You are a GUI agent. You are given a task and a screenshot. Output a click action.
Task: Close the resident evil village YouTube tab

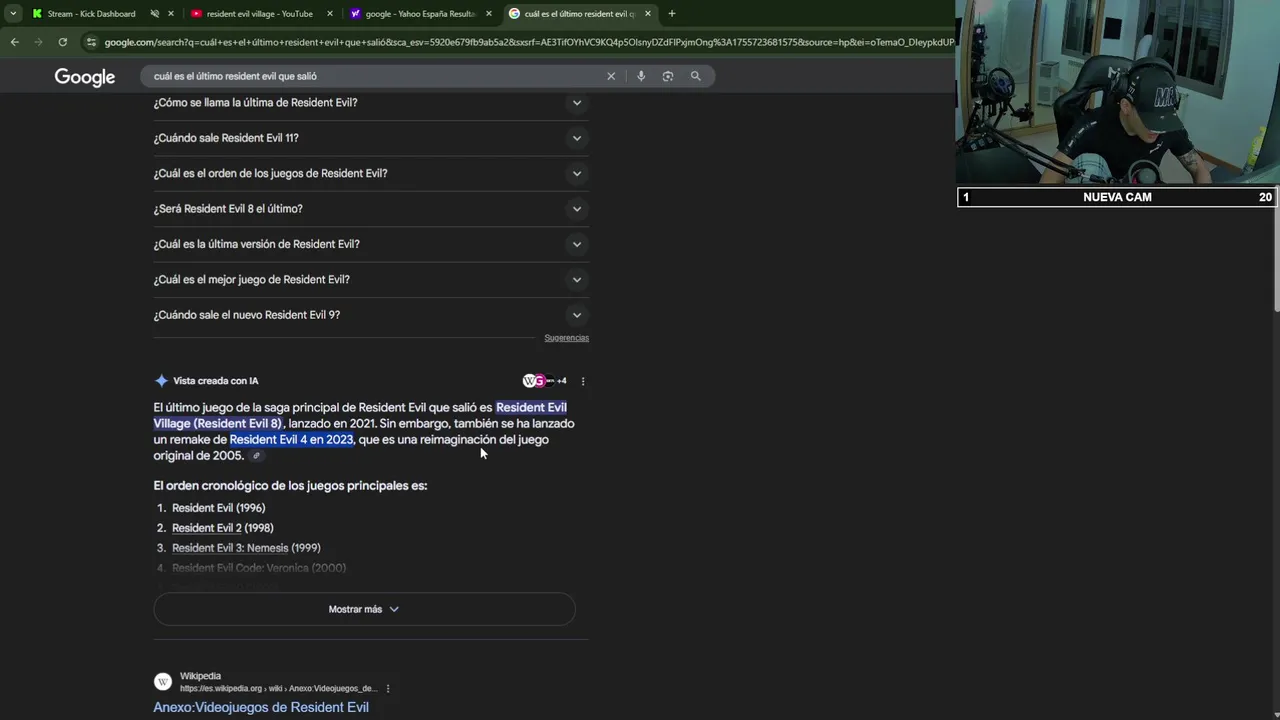[330, 14]
